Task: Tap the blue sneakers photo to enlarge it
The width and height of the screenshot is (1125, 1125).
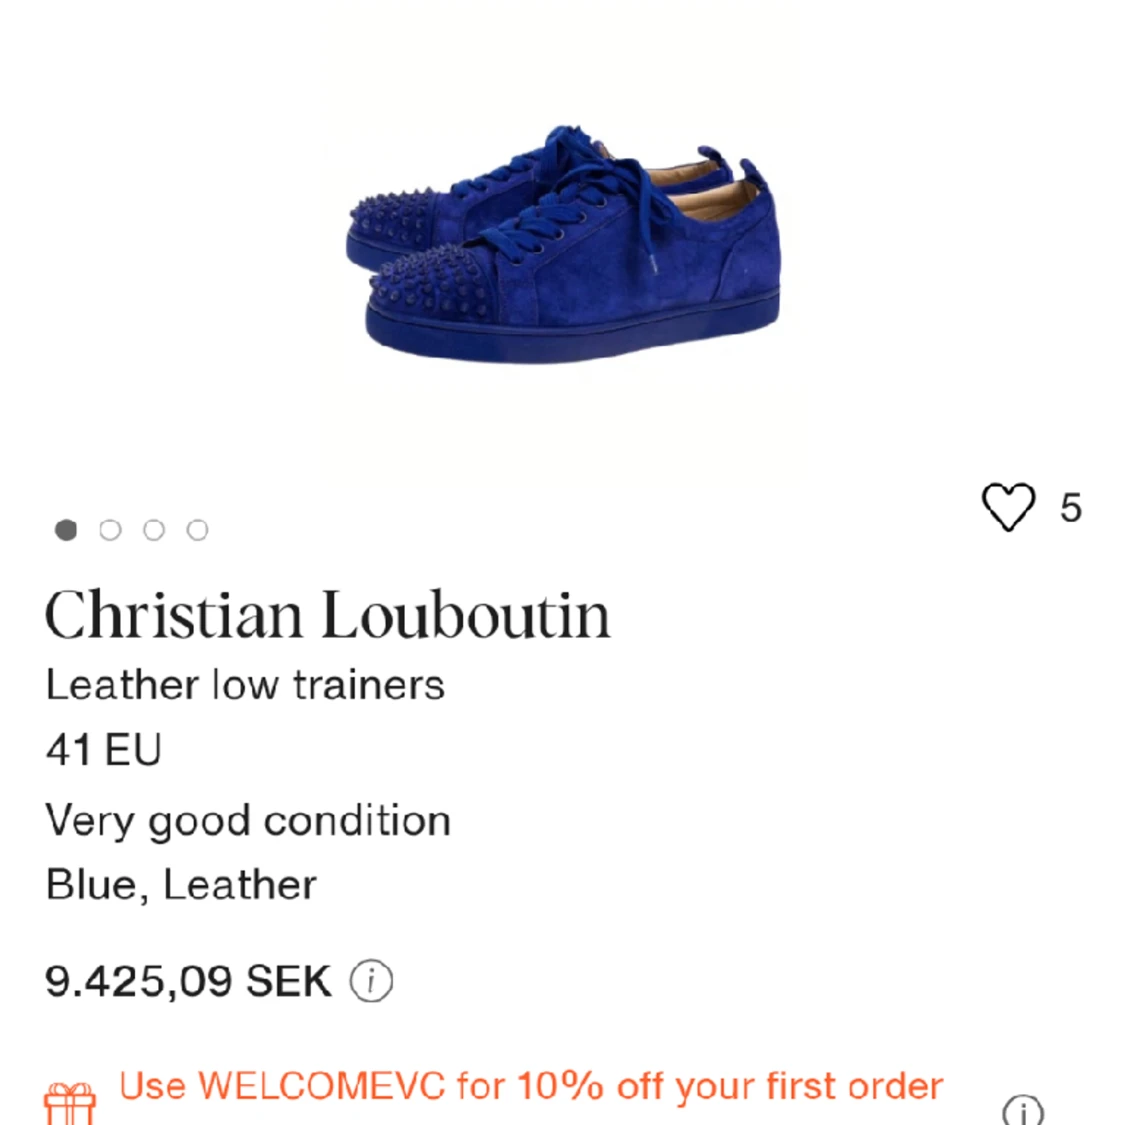Action: click(x=562, y=240)
